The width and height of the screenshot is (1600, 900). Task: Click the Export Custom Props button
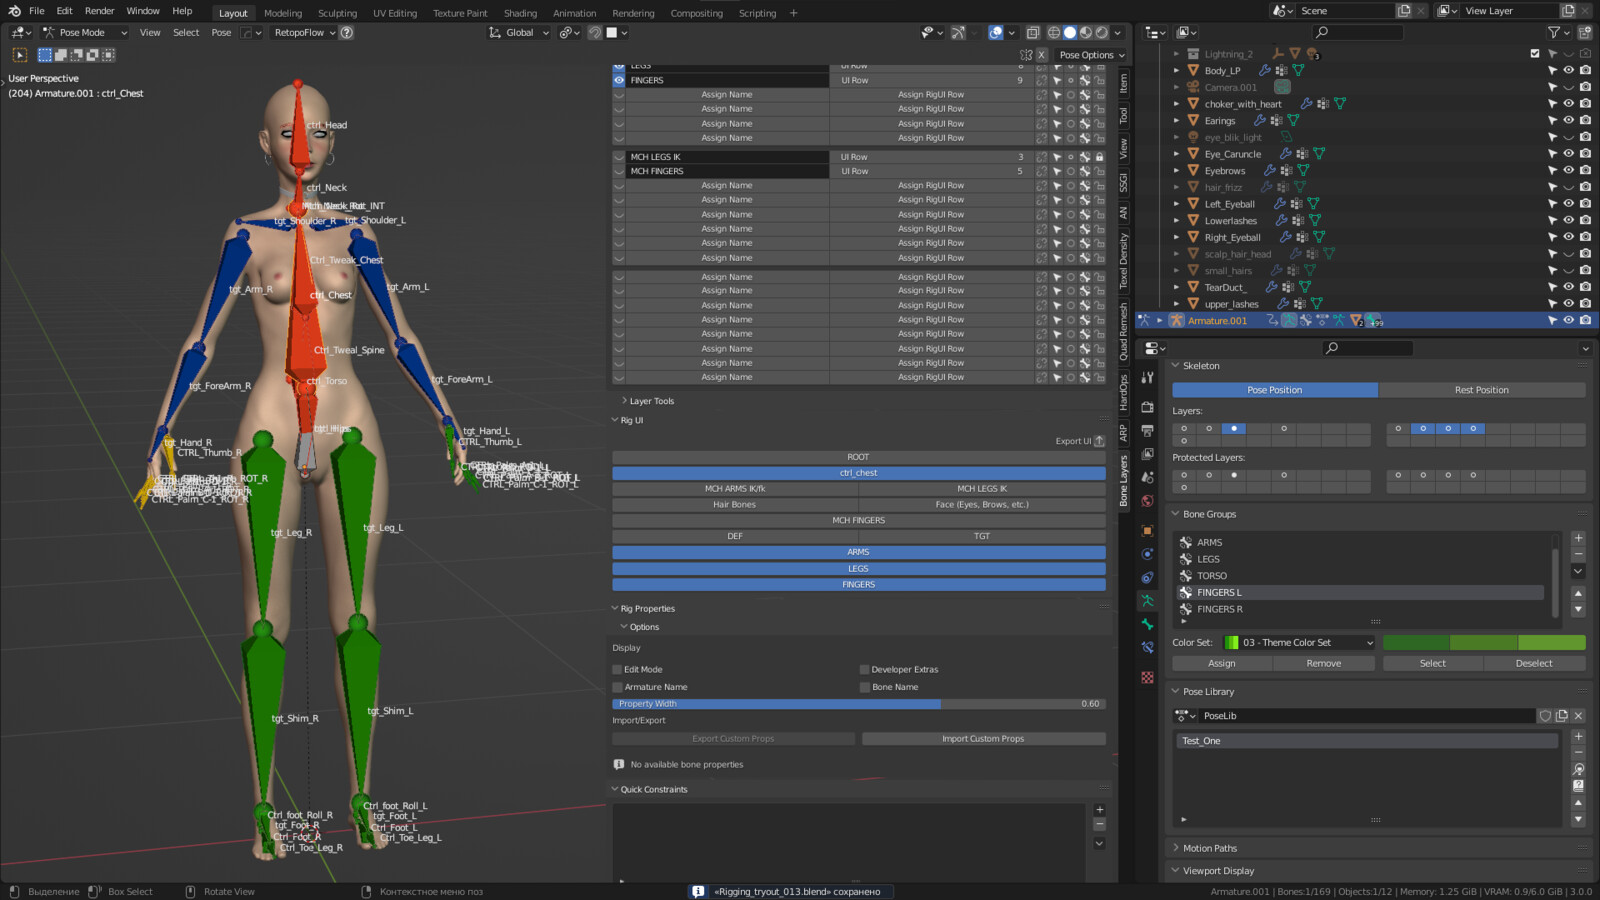click(x=733, y=738)
